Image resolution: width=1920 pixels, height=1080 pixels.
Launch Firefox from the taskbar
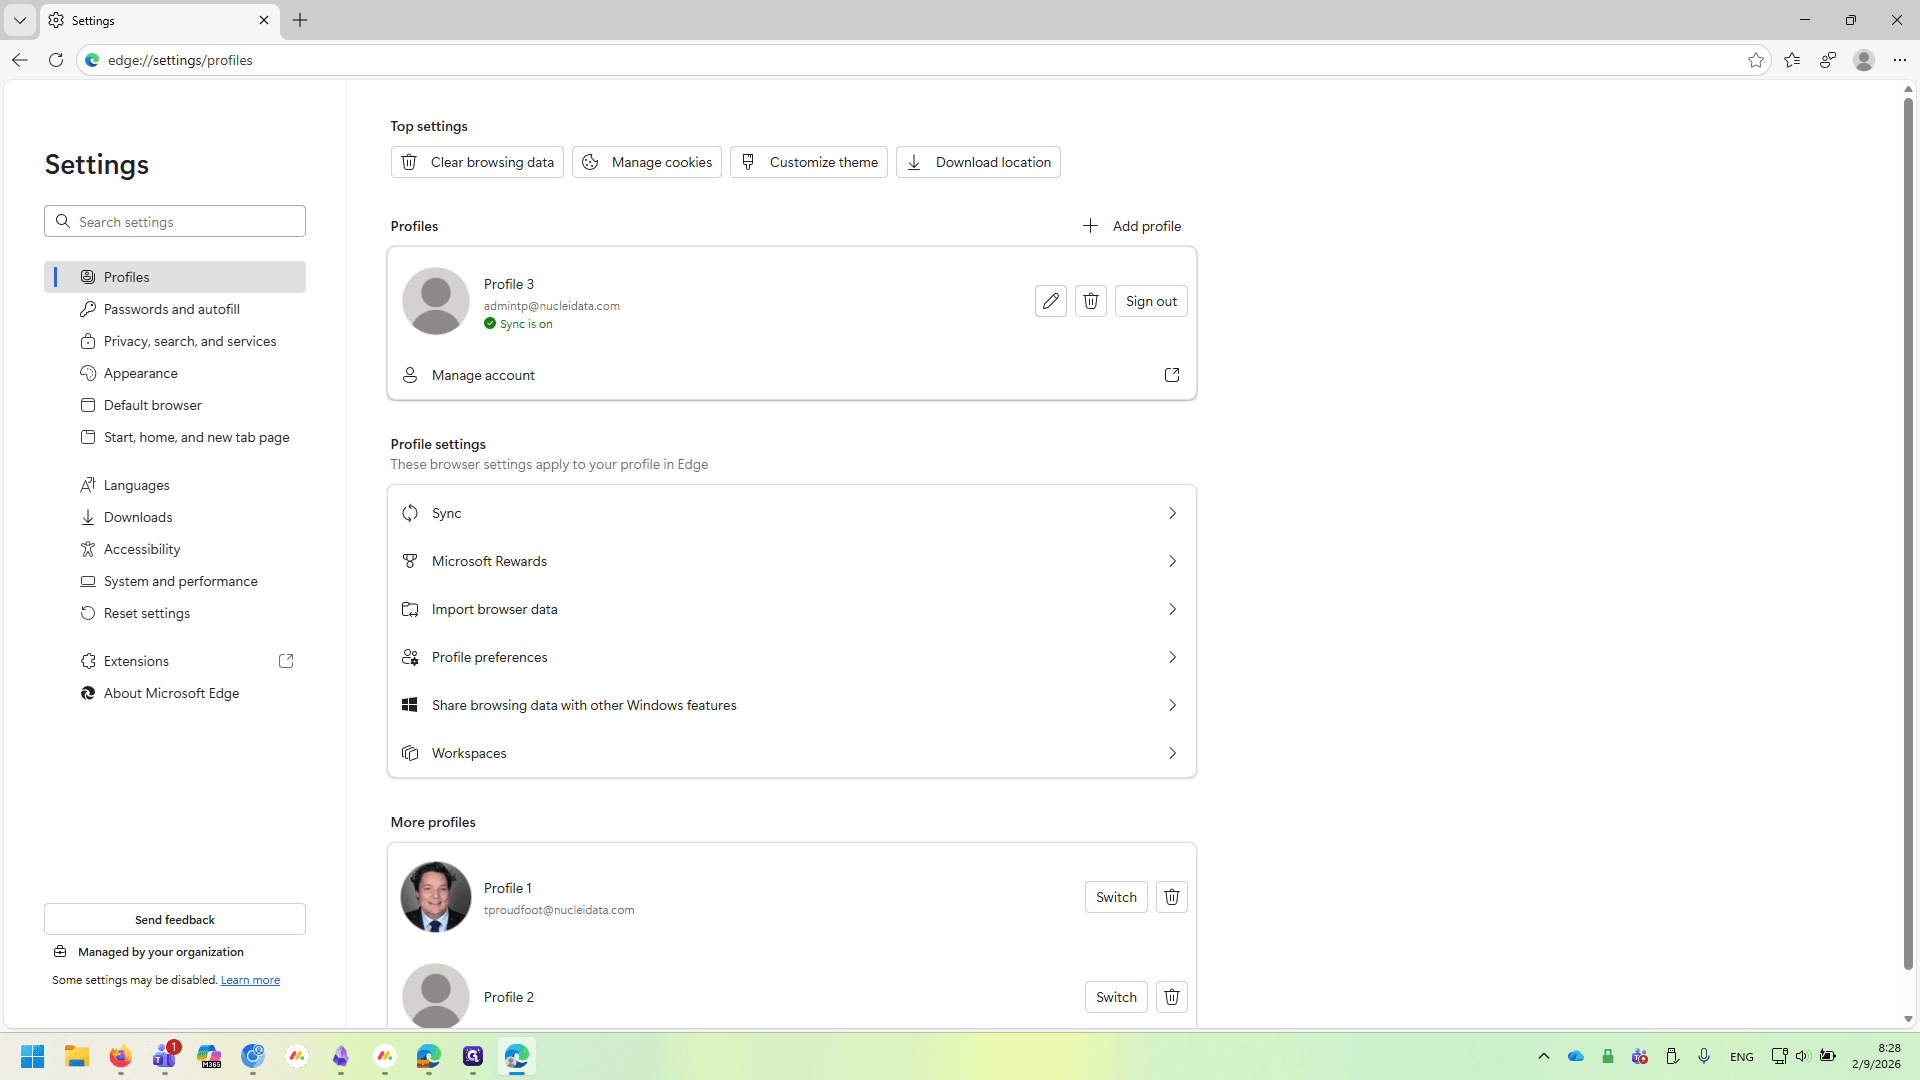click(121, 1056)
